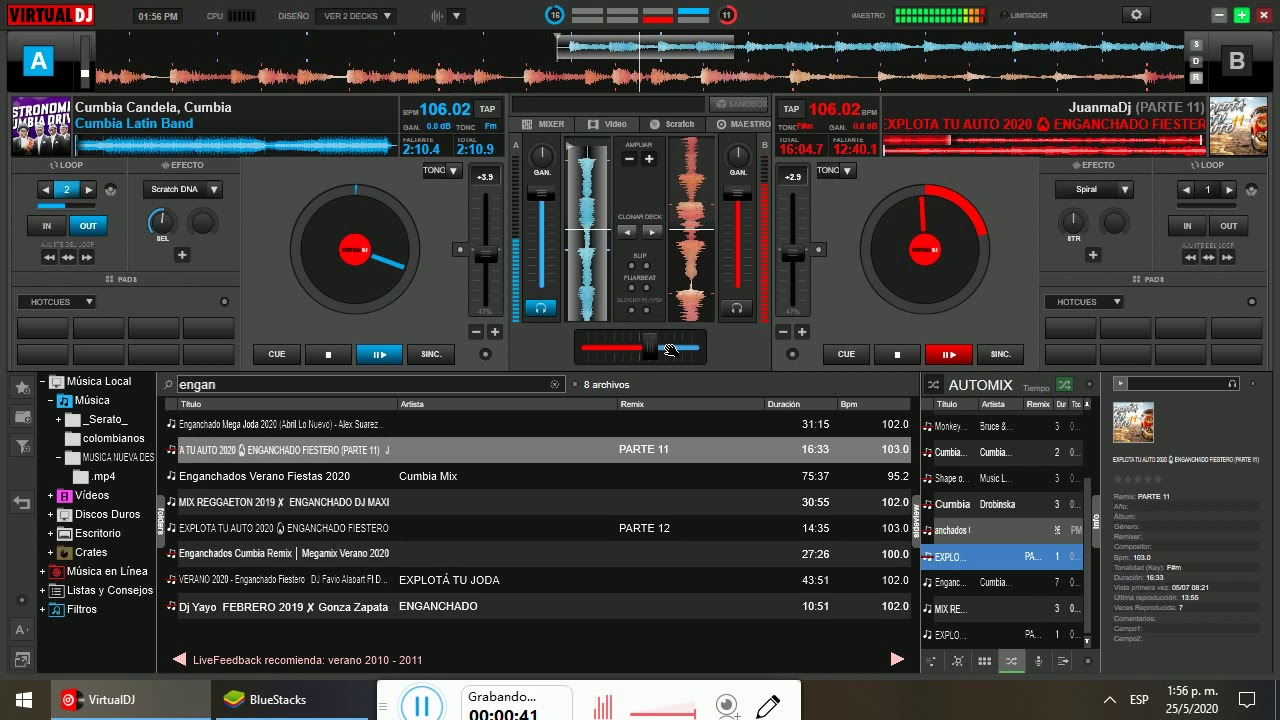The image size is (1280, 720).
Task: Open VirtualDJ settings gear
Action: (1135, 15)
